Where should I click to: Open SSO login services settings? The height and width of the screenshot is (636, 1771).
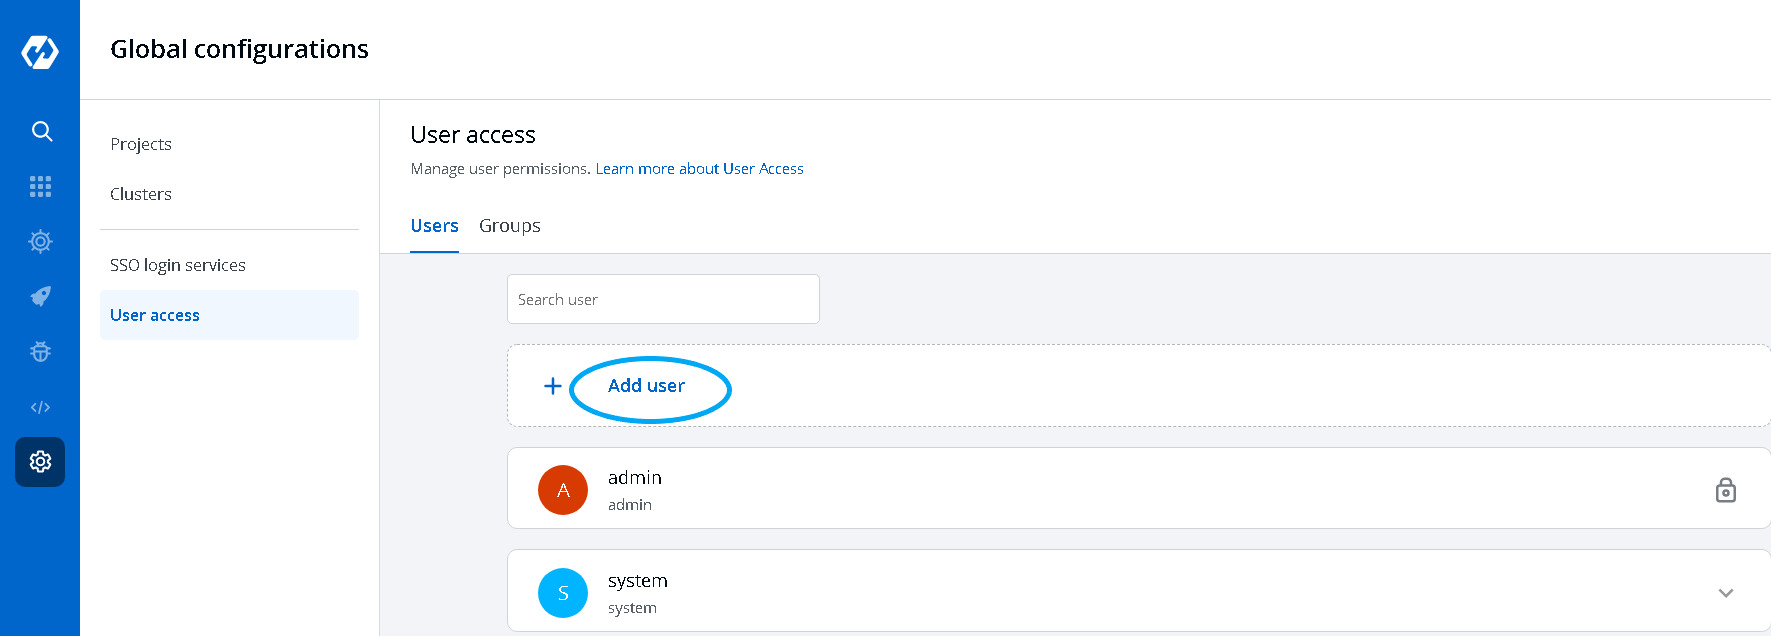[178, 265]
